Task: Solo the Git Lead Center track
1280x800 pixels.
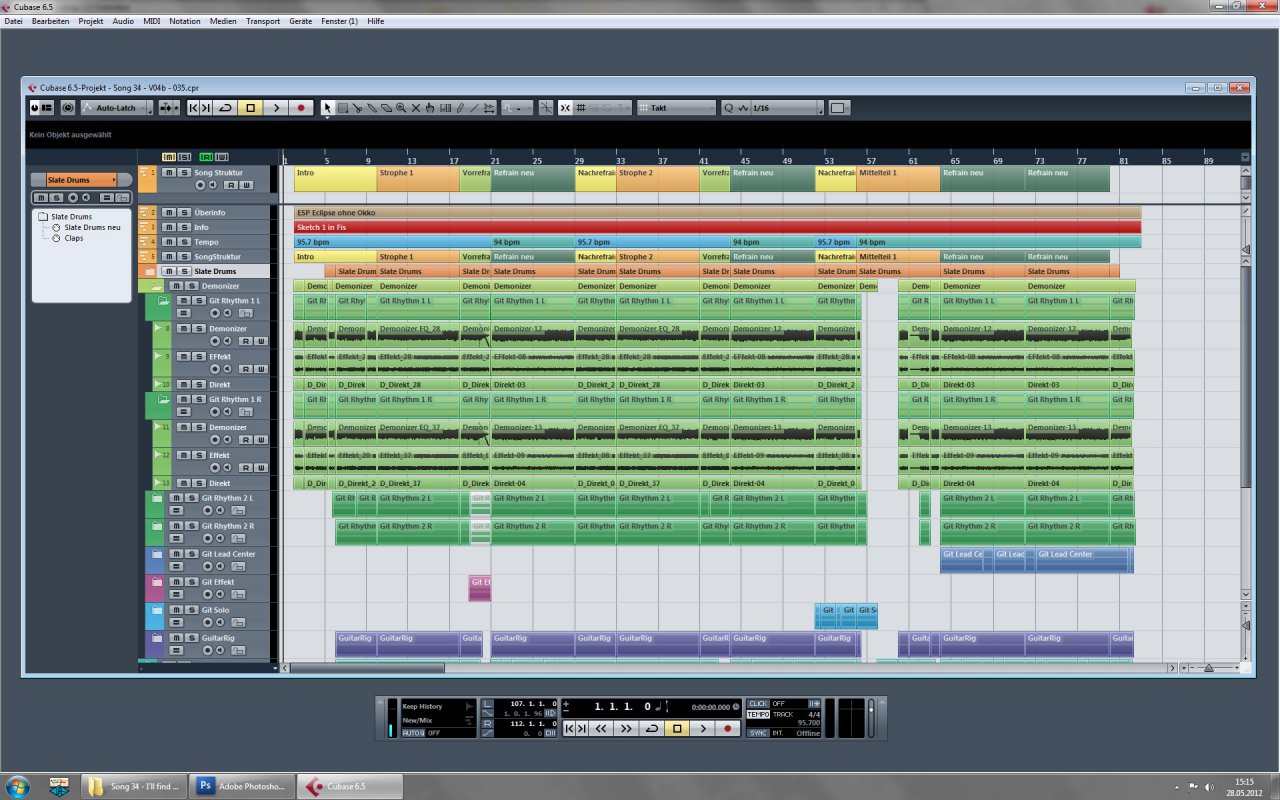Action: (191, 554)
